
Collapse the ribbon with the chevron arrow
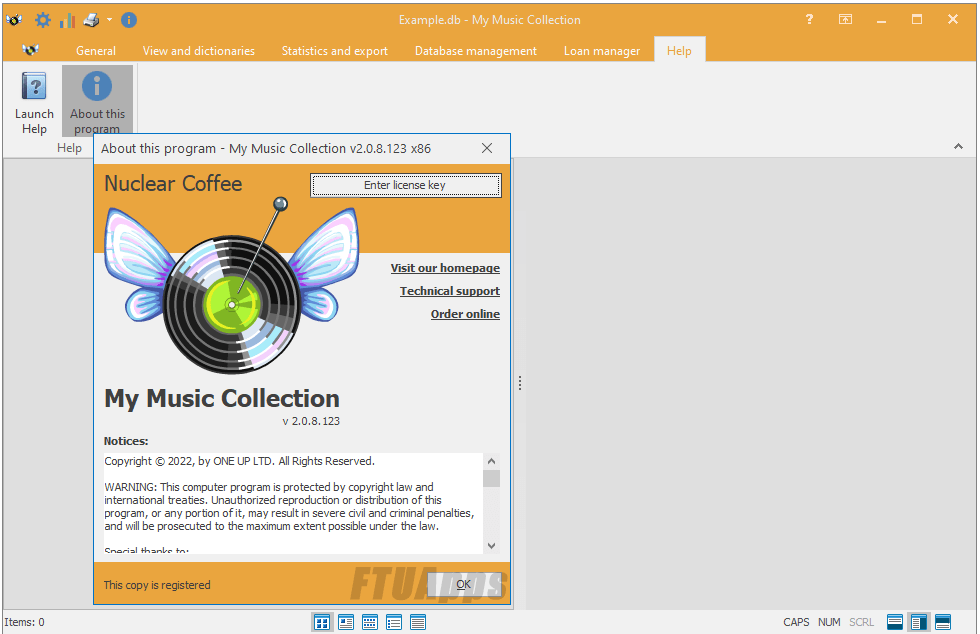click(958, 146)
